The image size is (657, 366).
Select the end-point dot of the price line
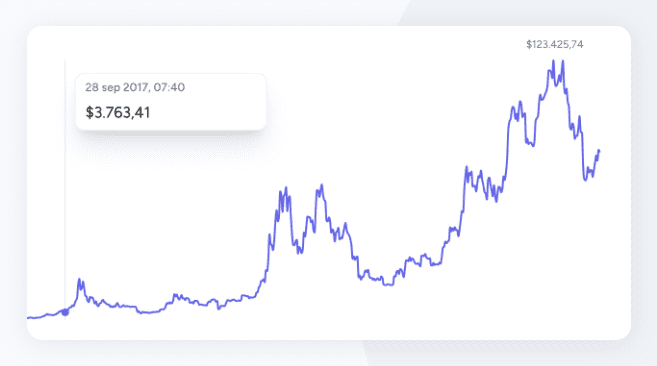tap(599, 151)
